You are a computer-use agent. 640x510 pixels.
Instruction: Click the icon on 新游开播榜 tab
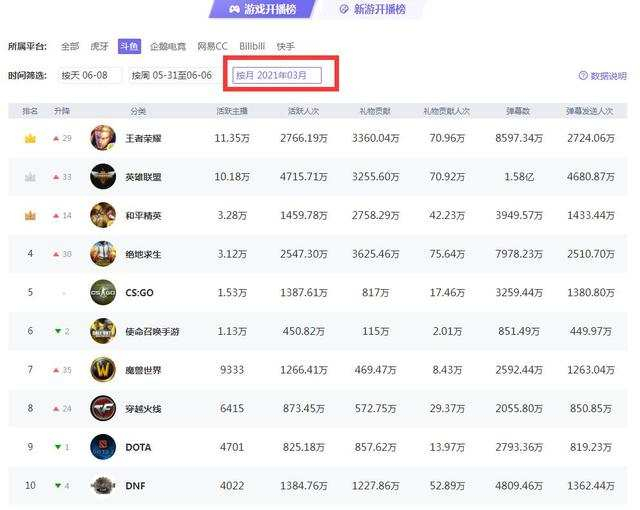[344, 9]
